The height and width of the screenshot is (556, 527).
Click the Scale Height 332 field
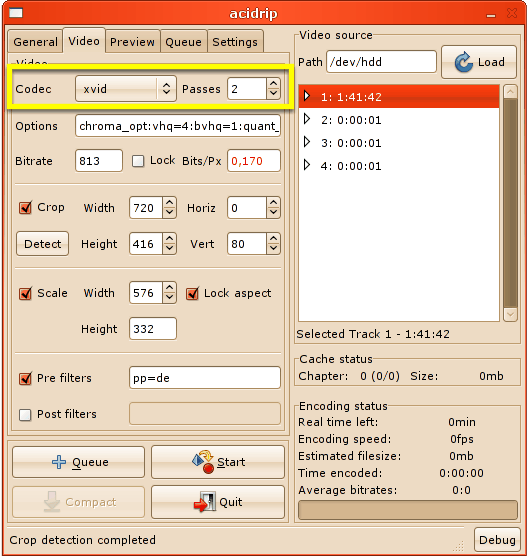(x=153, y=329)
